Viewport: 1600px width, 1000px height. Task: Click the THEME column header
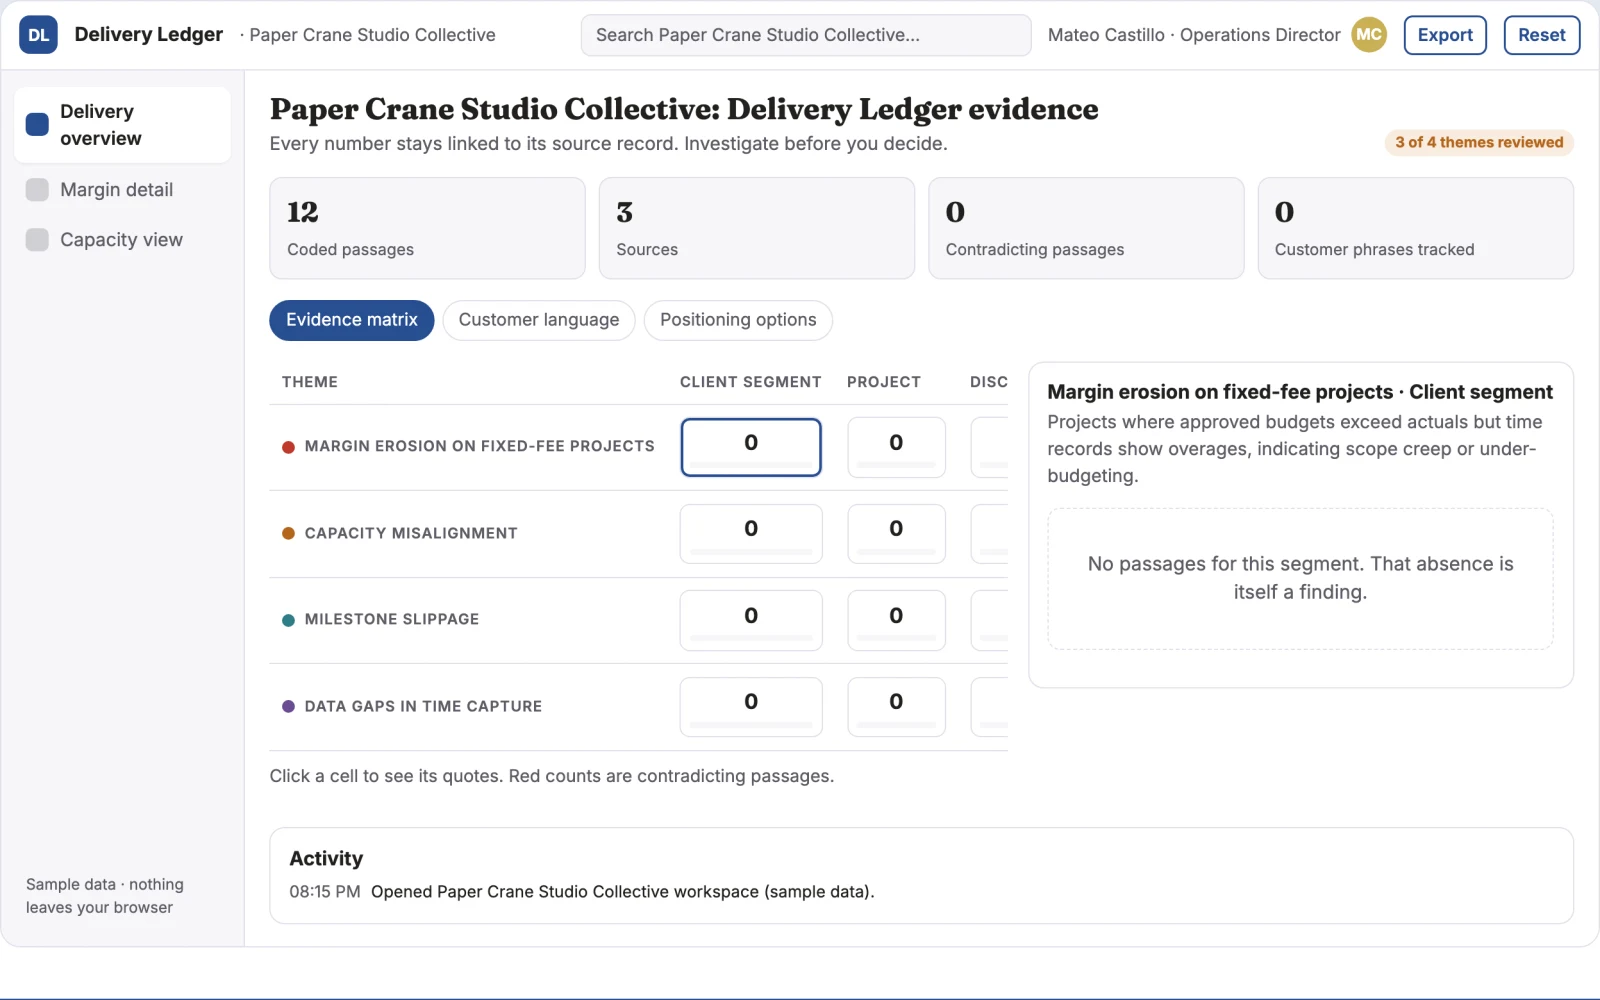click(x=310, y=382)
